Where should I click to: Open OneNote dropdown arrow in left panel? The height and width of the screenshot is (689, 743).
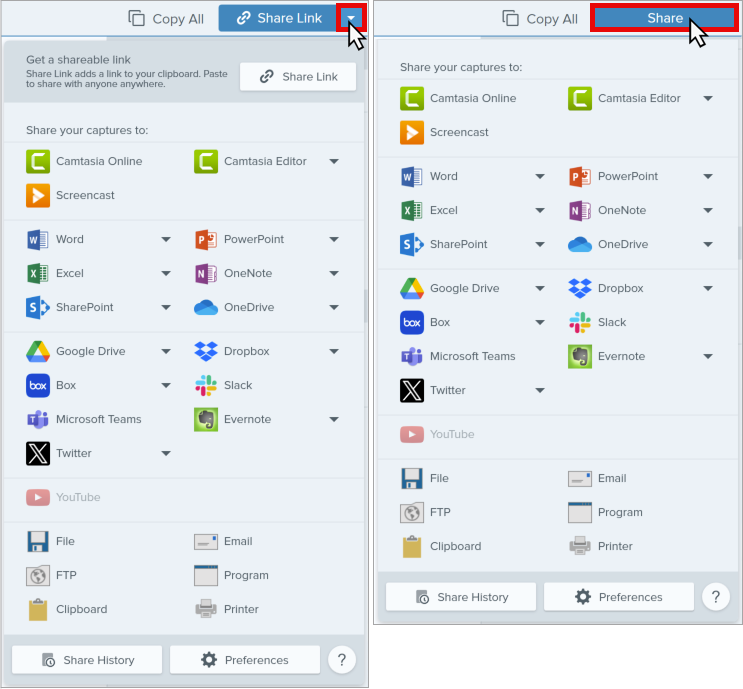pos(334,273)
